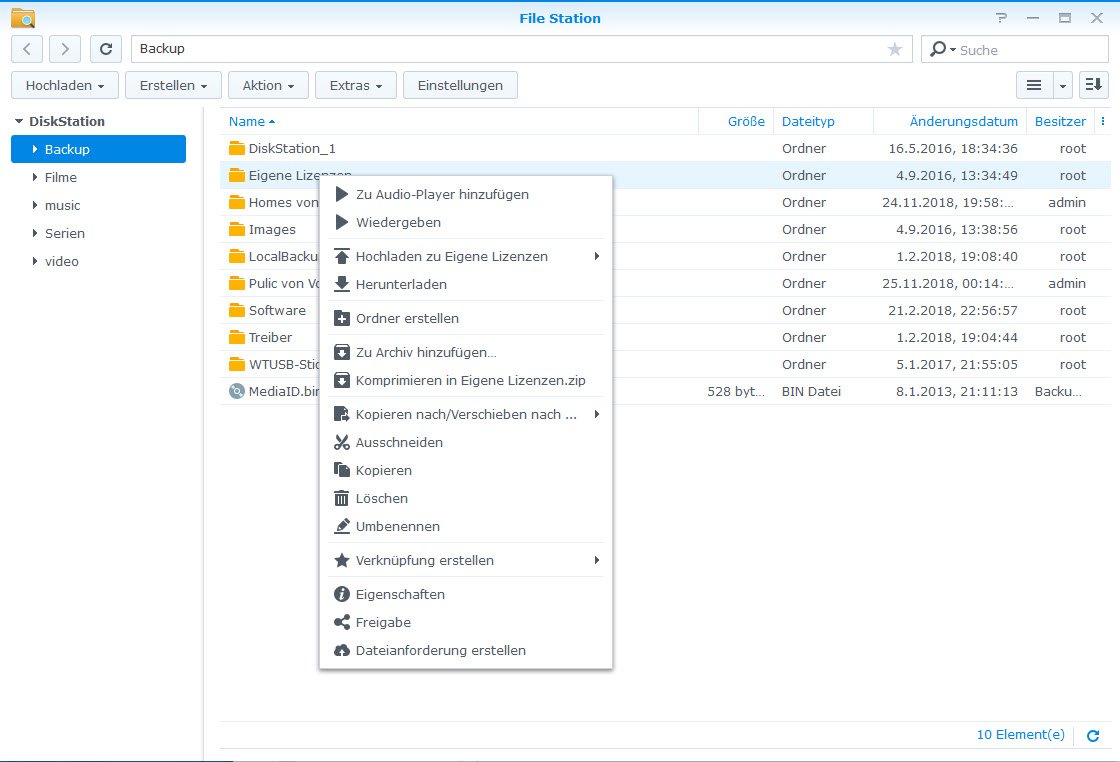The height and width of the screenshot is (762, 1120).
Task: Click the sort order icon at top right
Action: pos(1093,86)
